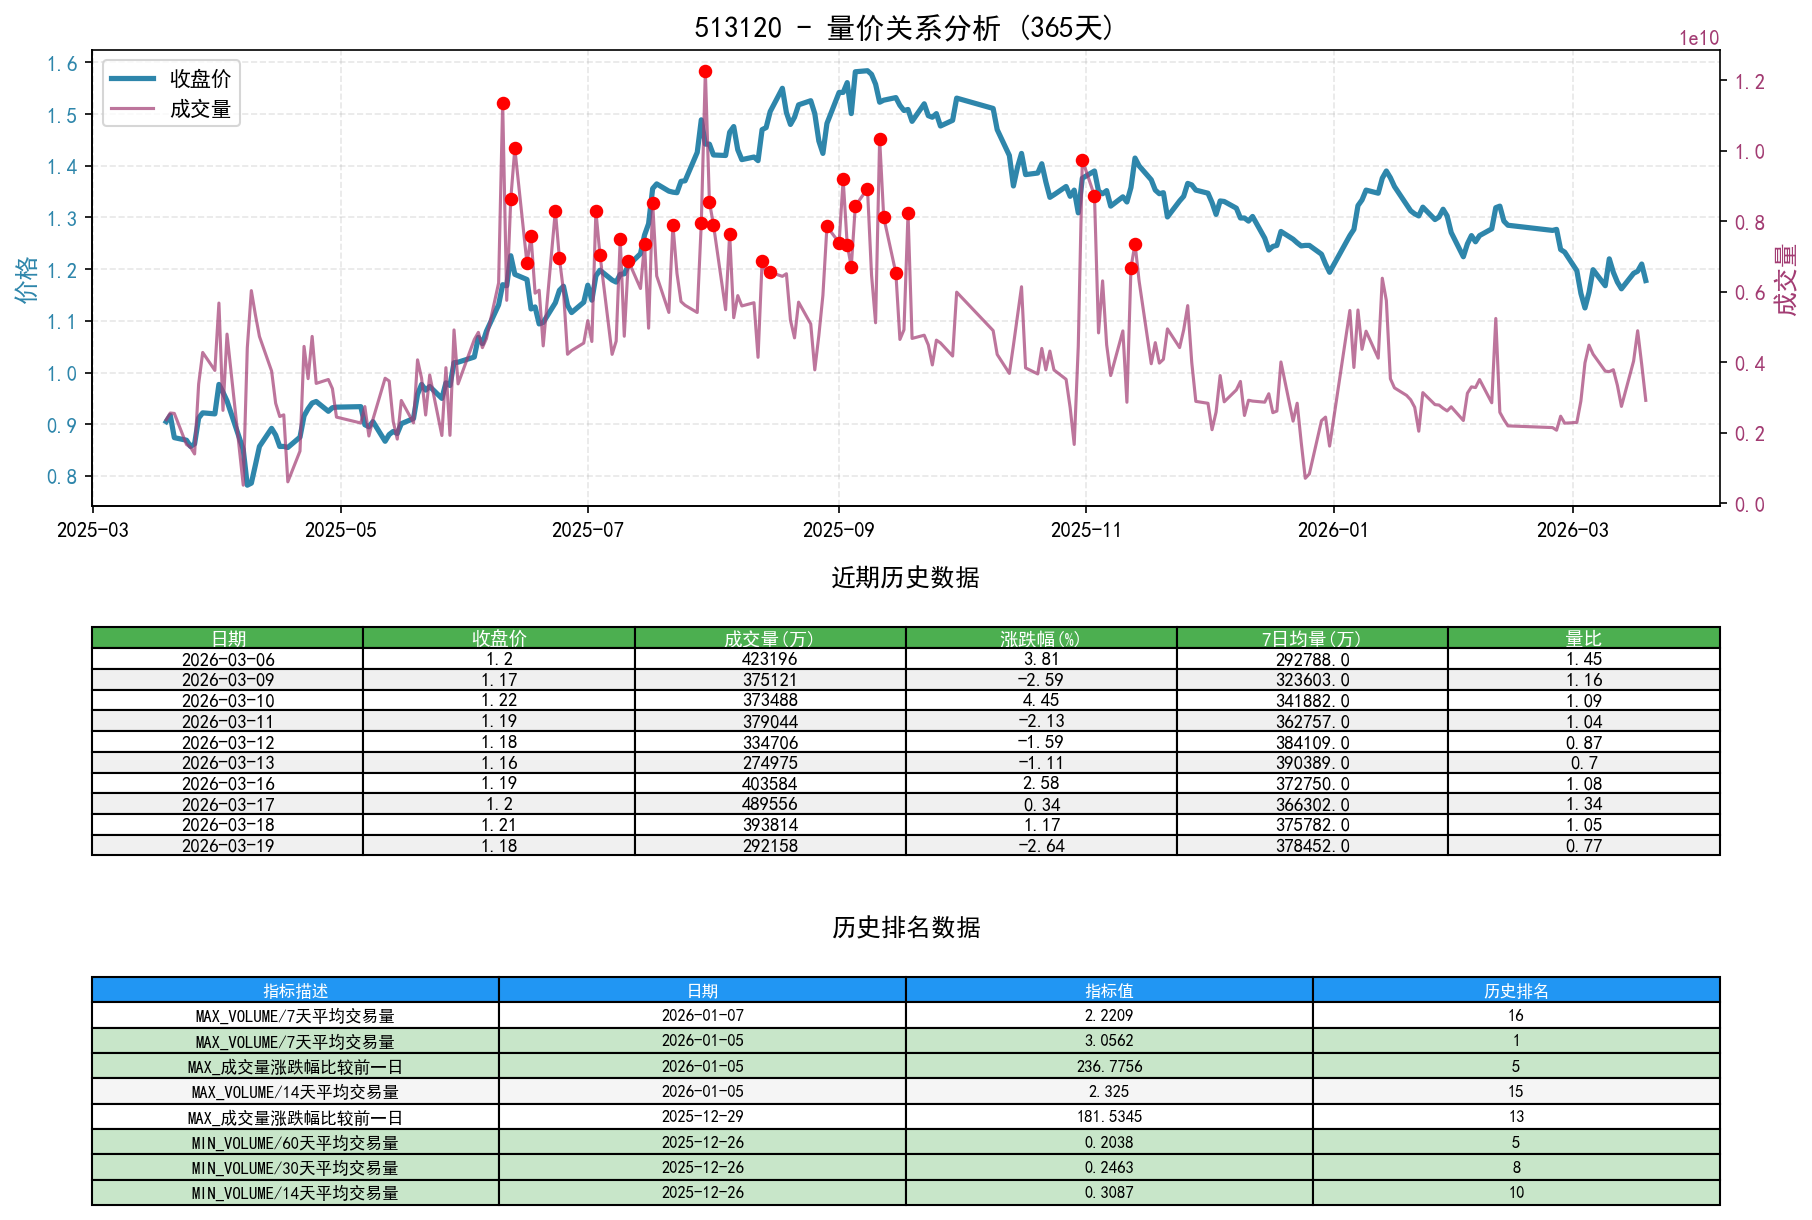
Task: Open the 涨跌幅(%) column header
Action: [1040, 636]
